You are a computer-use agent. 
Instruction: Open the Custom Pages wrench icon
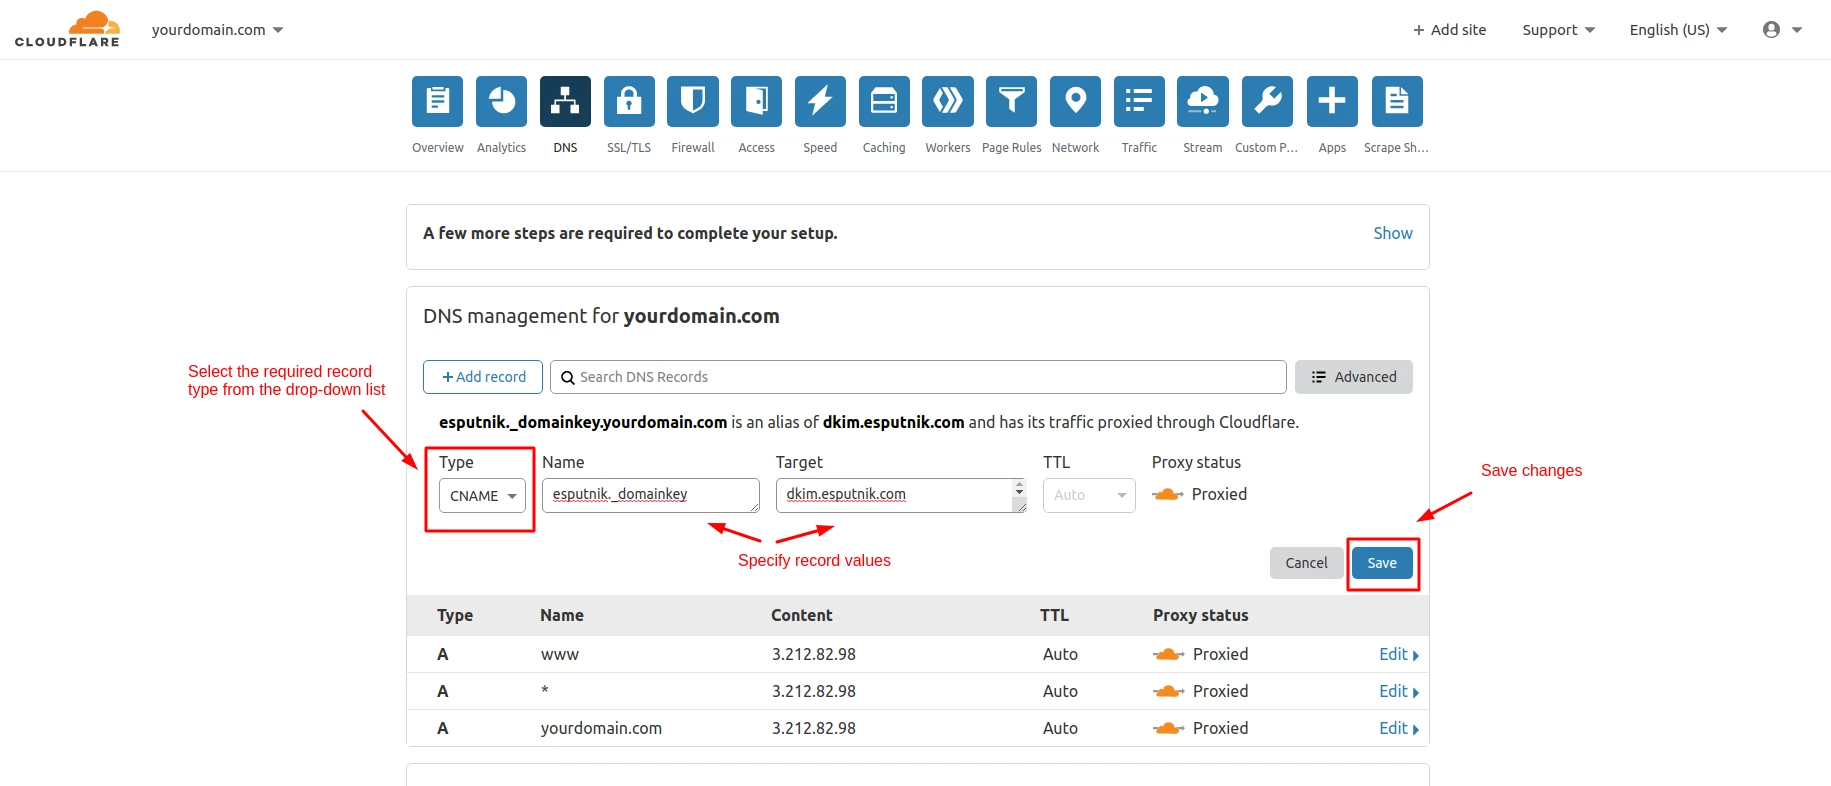point(1267,101)
